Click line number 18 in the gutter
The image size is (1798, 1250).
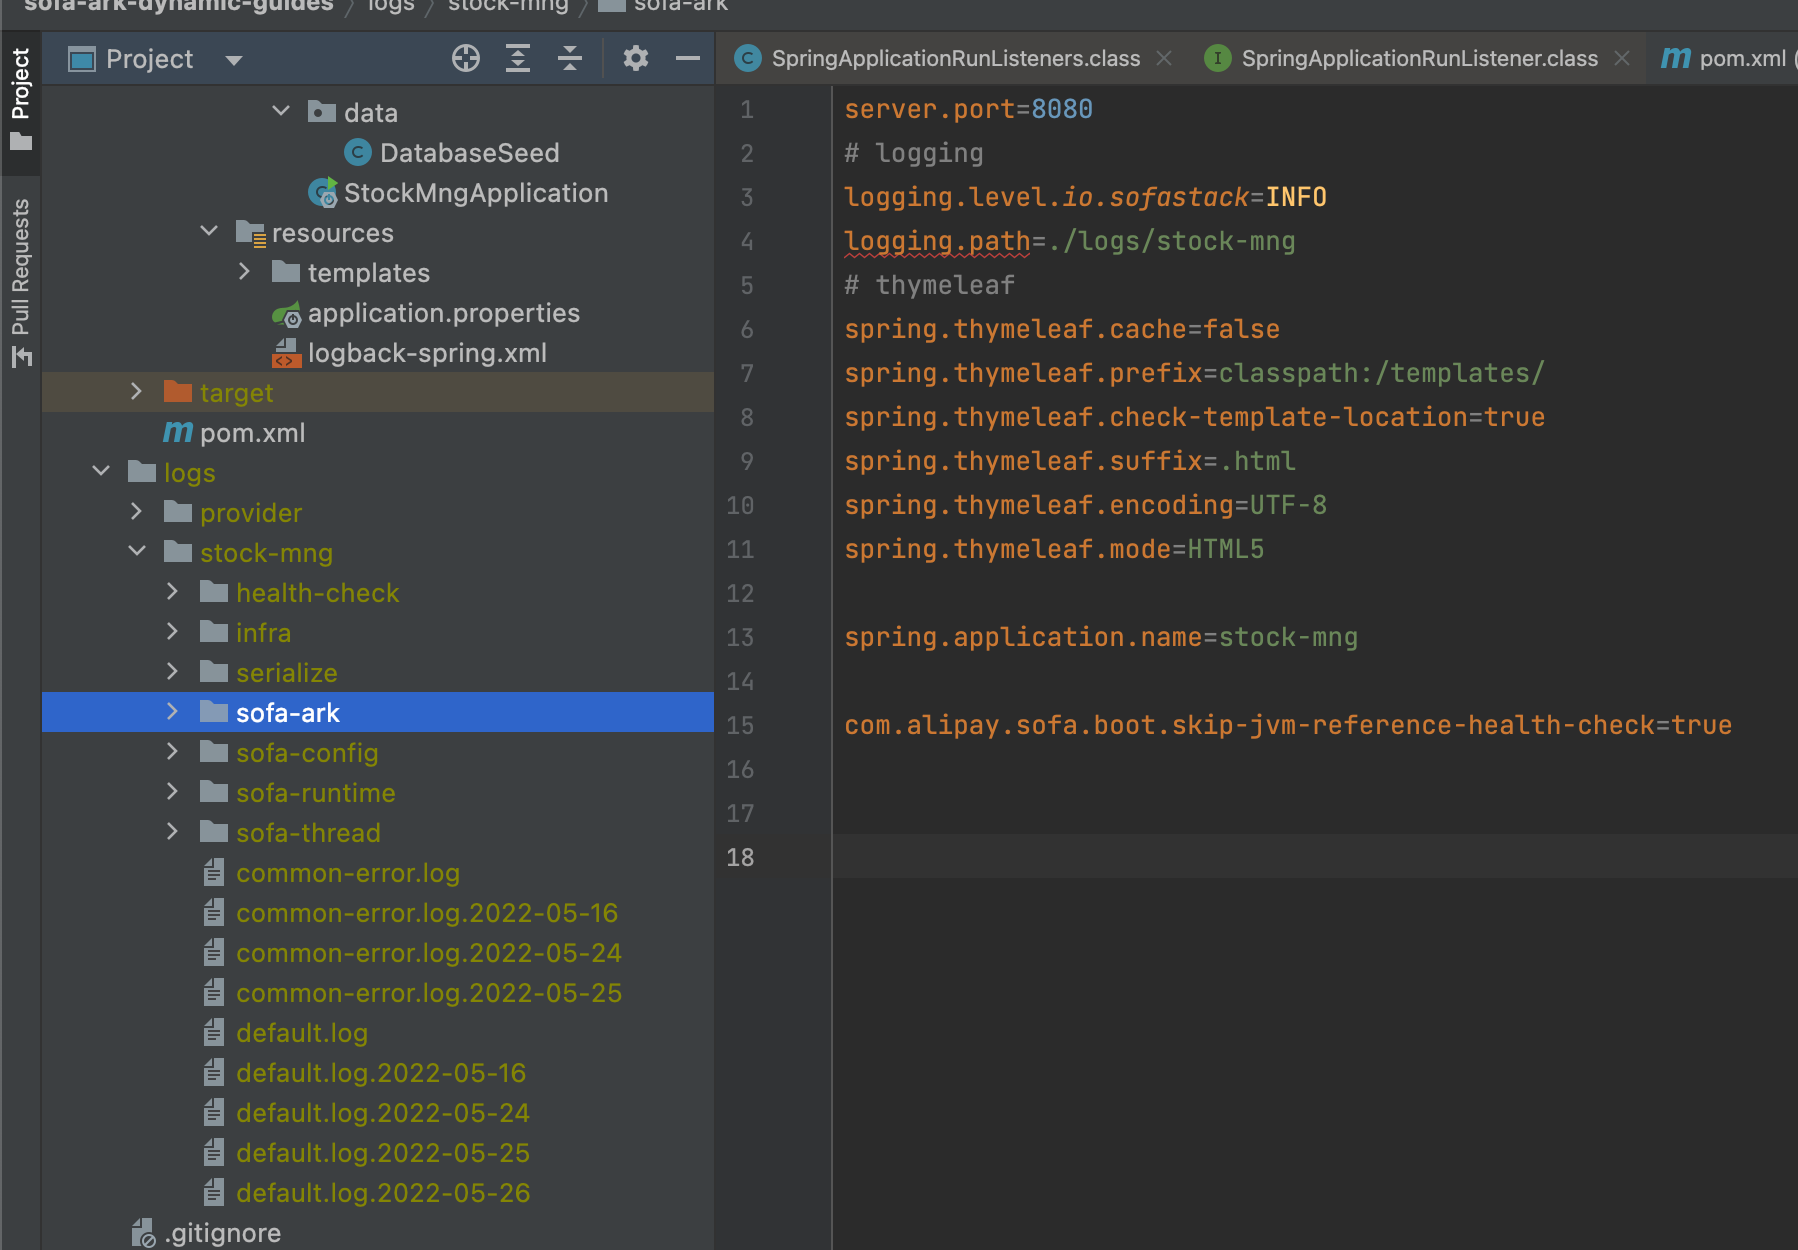740,857
